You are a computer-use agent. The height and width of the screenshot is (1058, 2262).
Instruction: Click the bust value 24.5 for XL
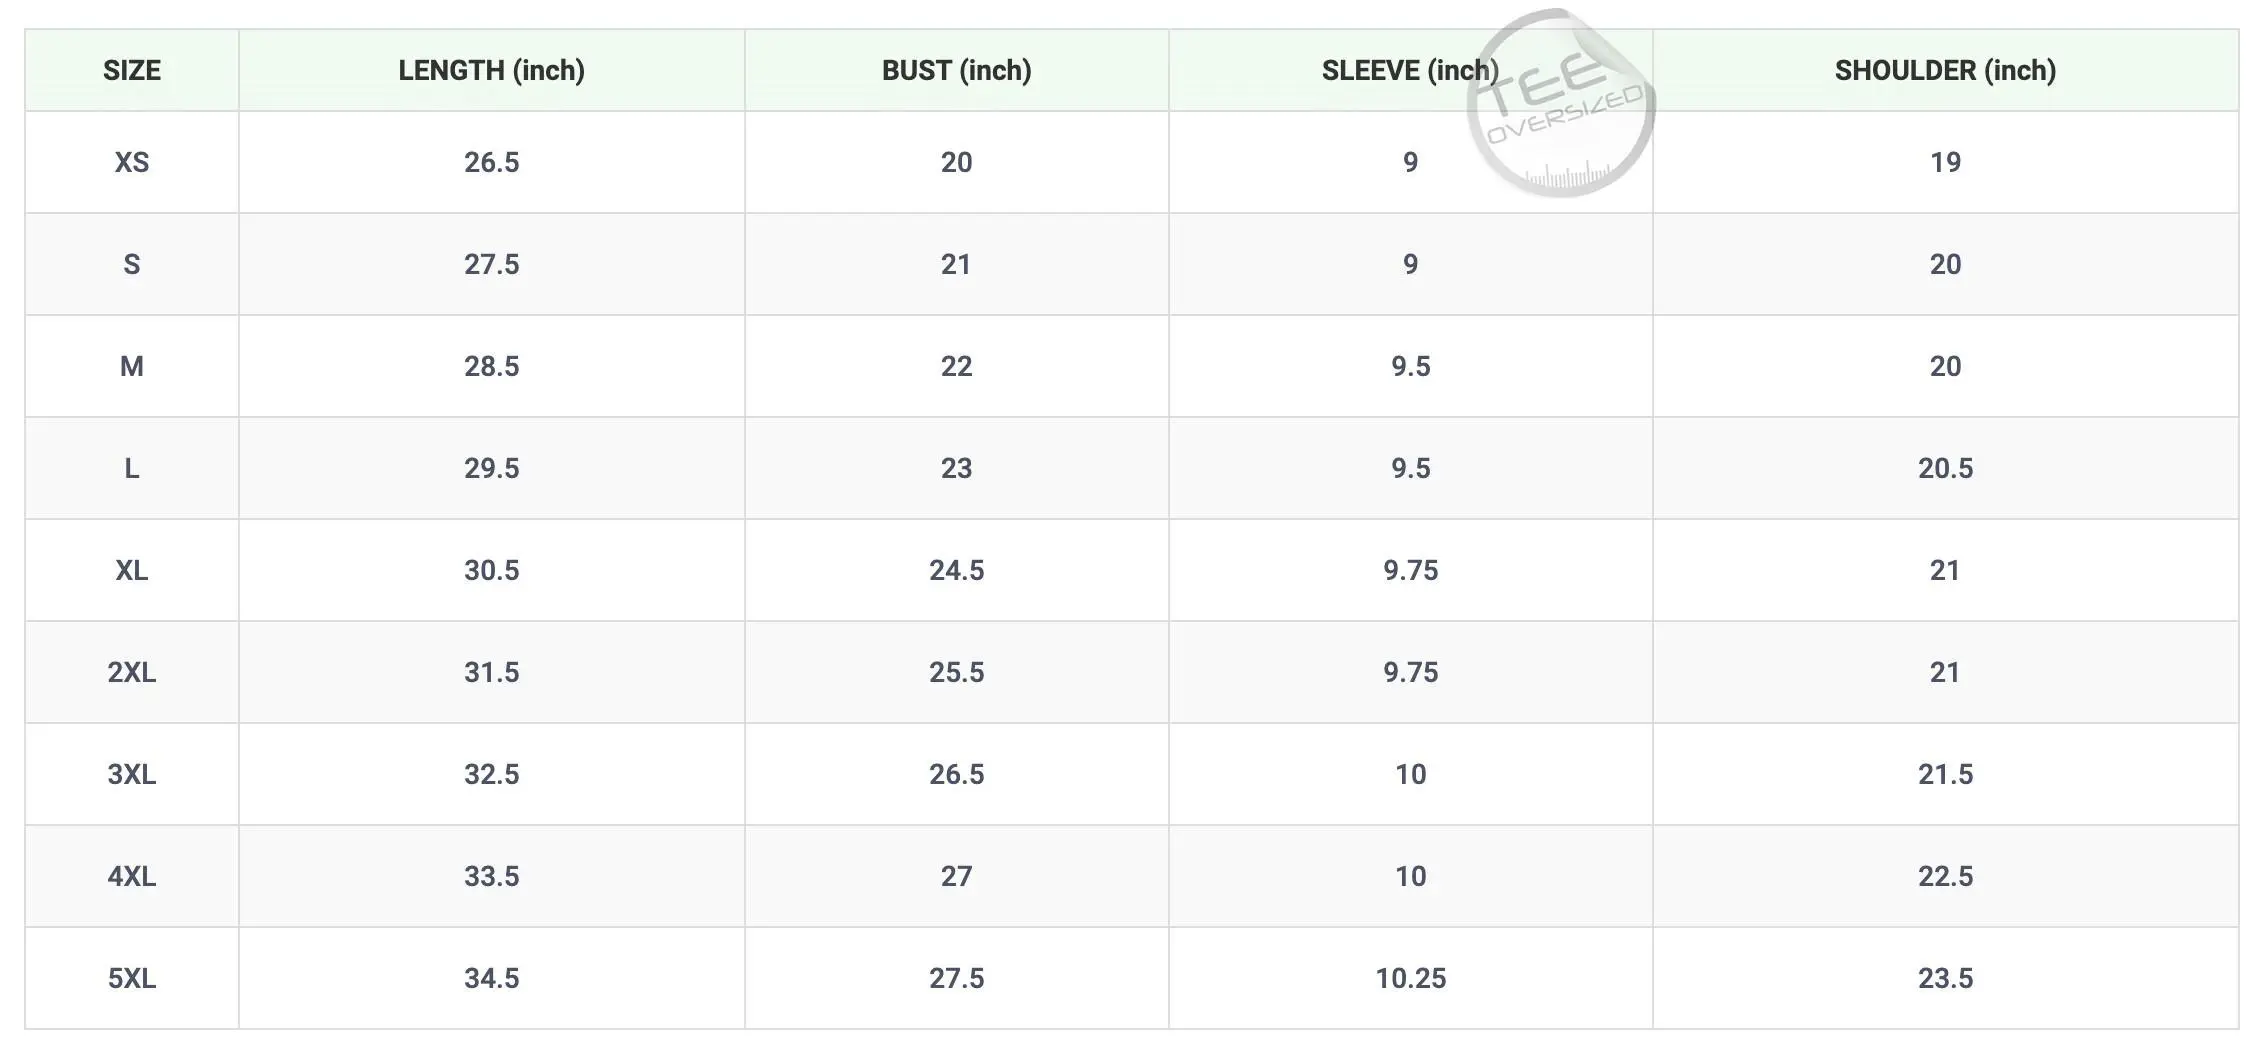pos(956,570)
